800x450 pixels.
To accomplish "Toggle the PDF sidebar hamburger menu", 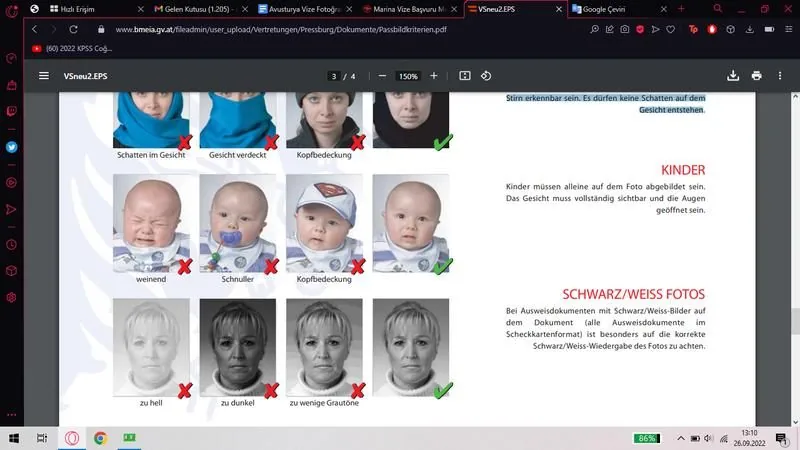I will [x=44, y=76].
